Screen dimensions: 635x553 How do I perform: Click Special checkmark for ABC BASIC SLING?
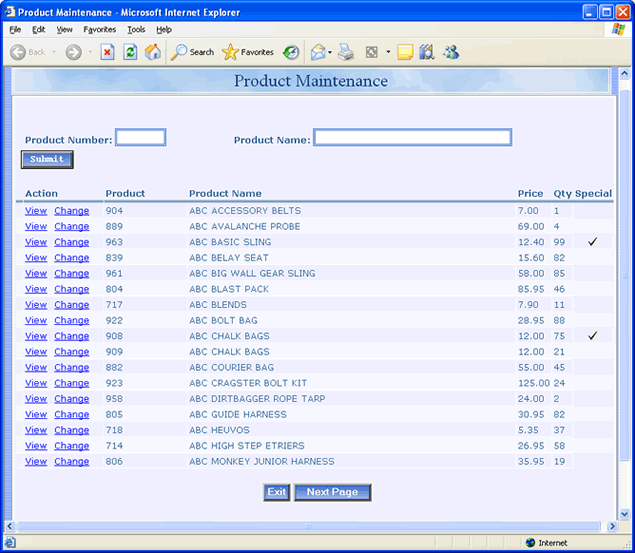(x=592, y=242)
